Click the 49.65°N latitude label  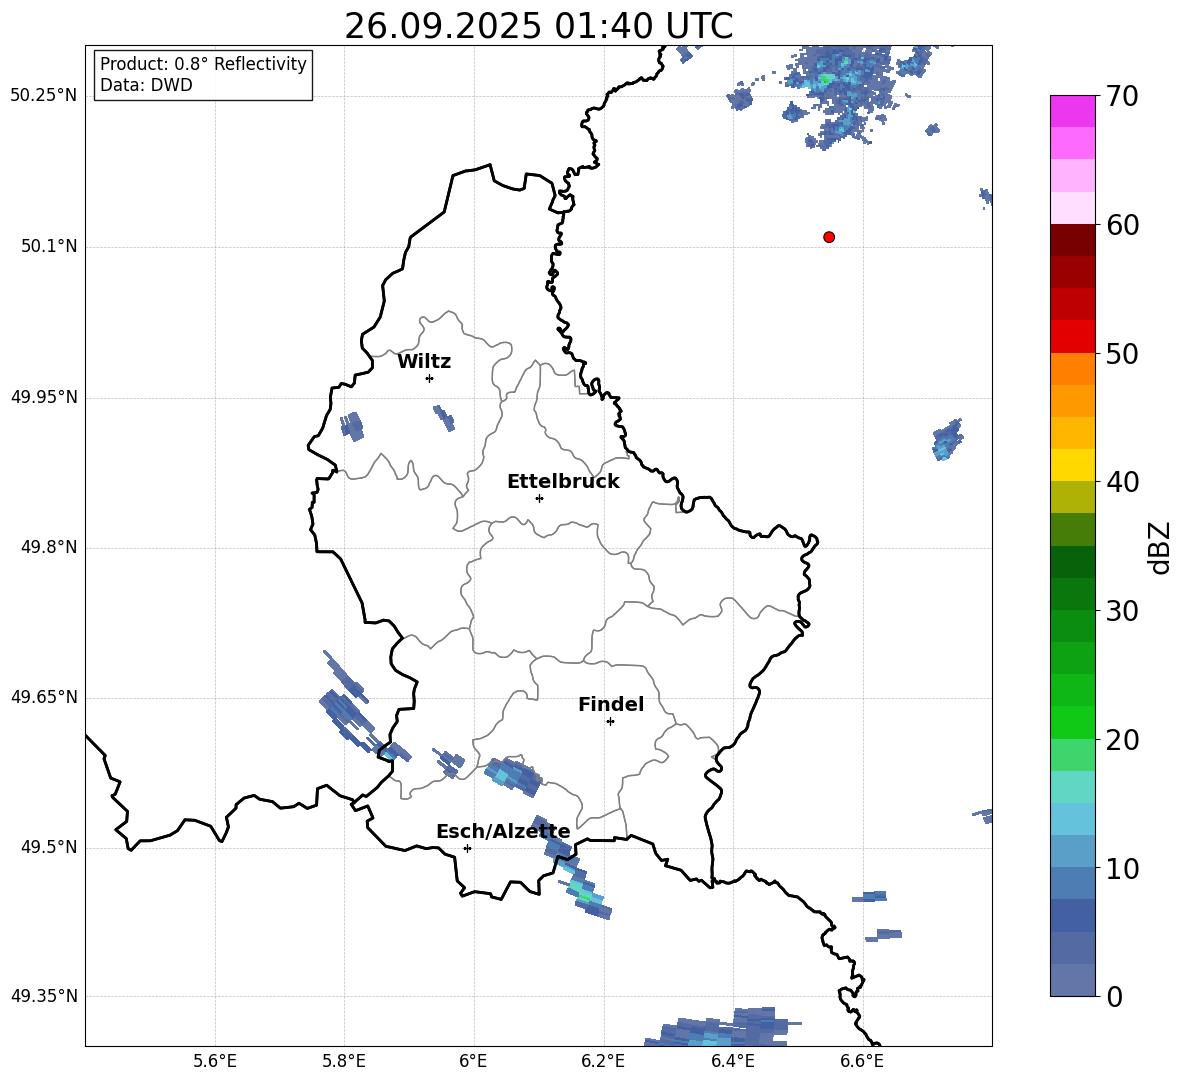click(44, 697)
